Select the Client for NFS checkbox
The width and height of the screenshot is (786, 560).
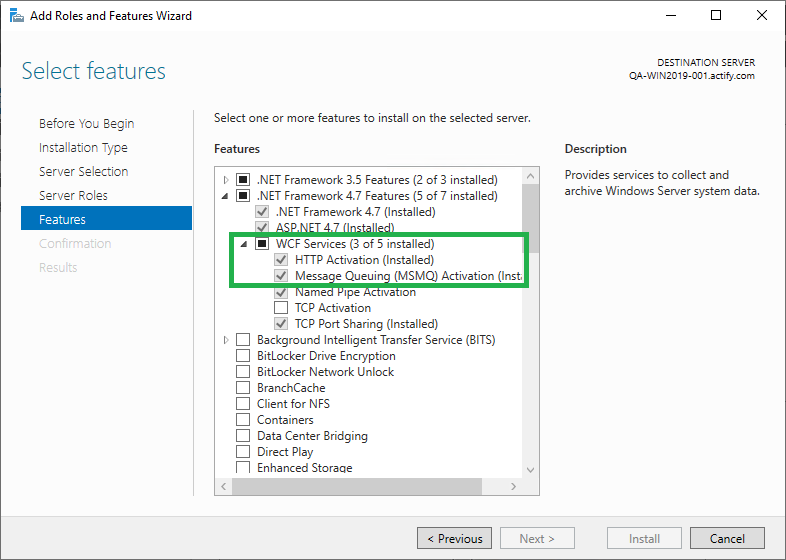(243, 404)
